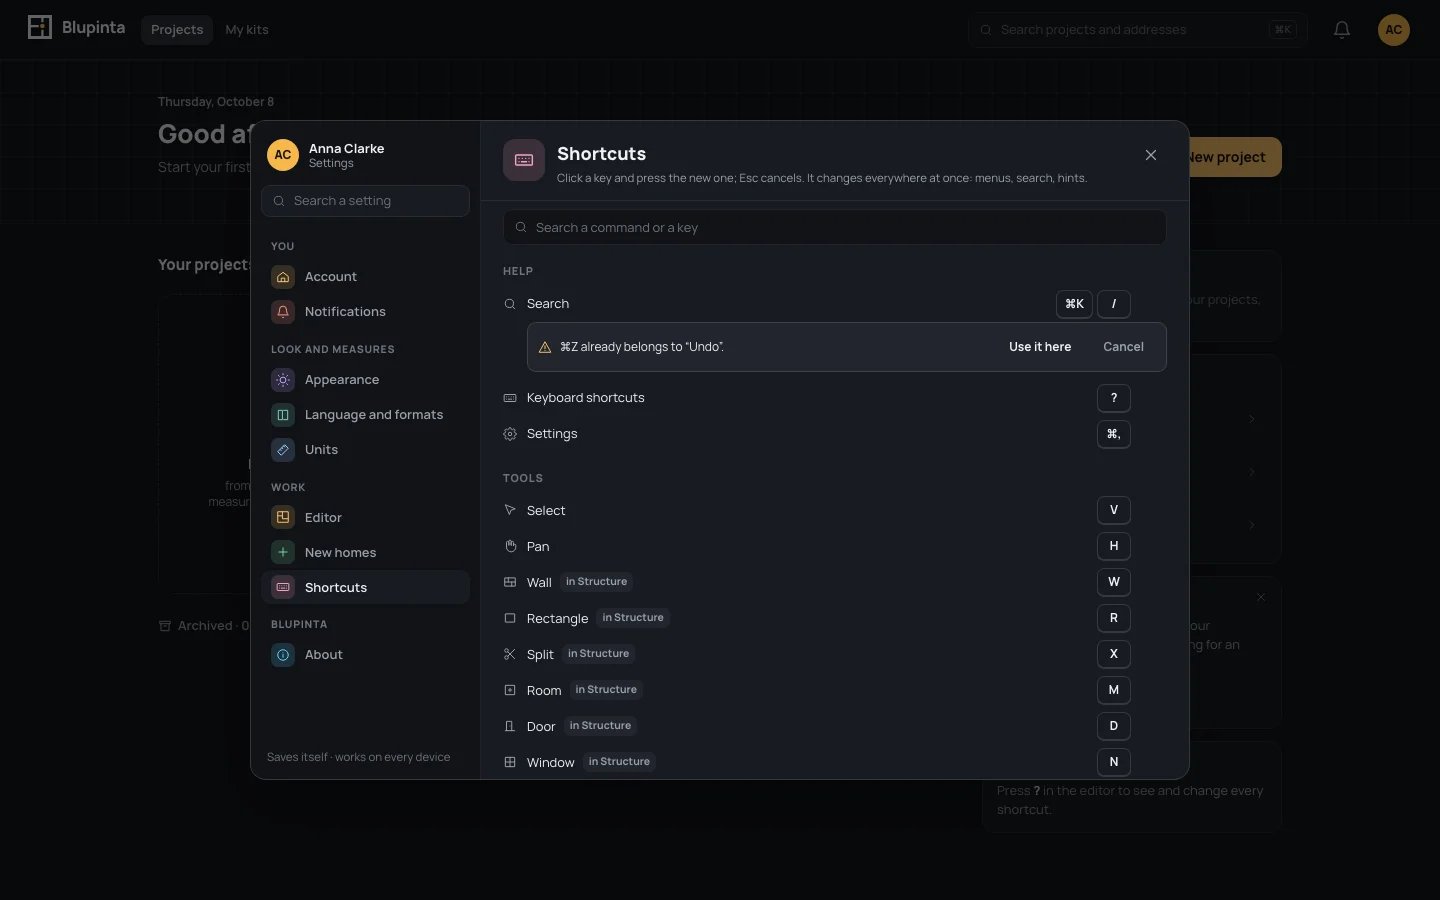
Task: Switch to the Projects tab
Action: pos(177,30)
